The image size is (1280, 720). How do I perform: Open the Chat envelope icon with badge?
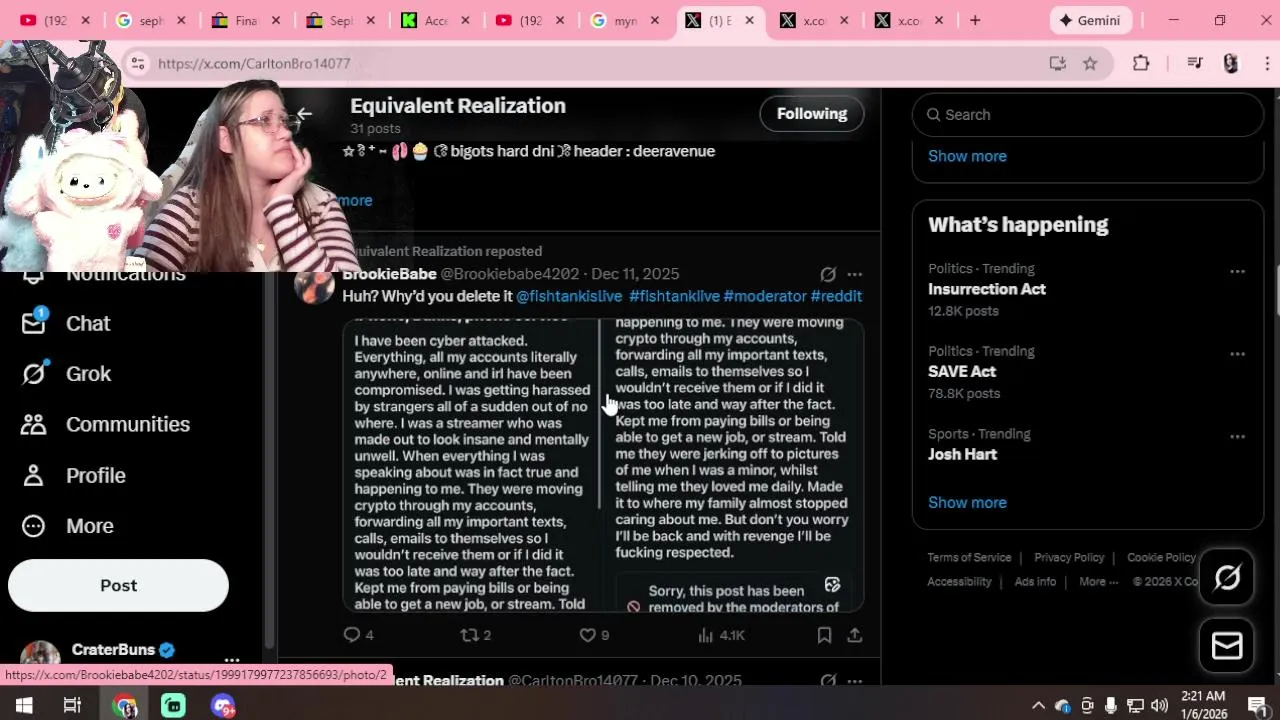[34, 322]
